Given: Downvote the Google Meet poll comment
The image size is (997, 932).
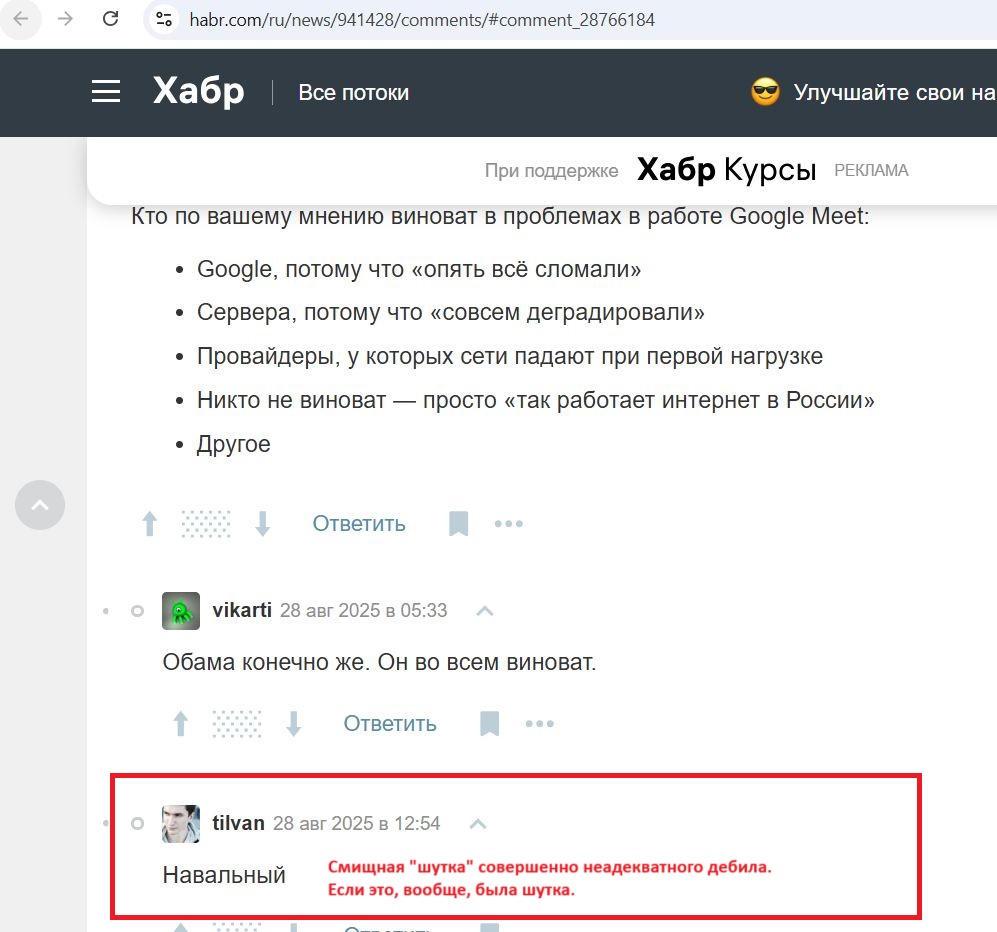Looking at the screenshot, I should tap(263, 524).
